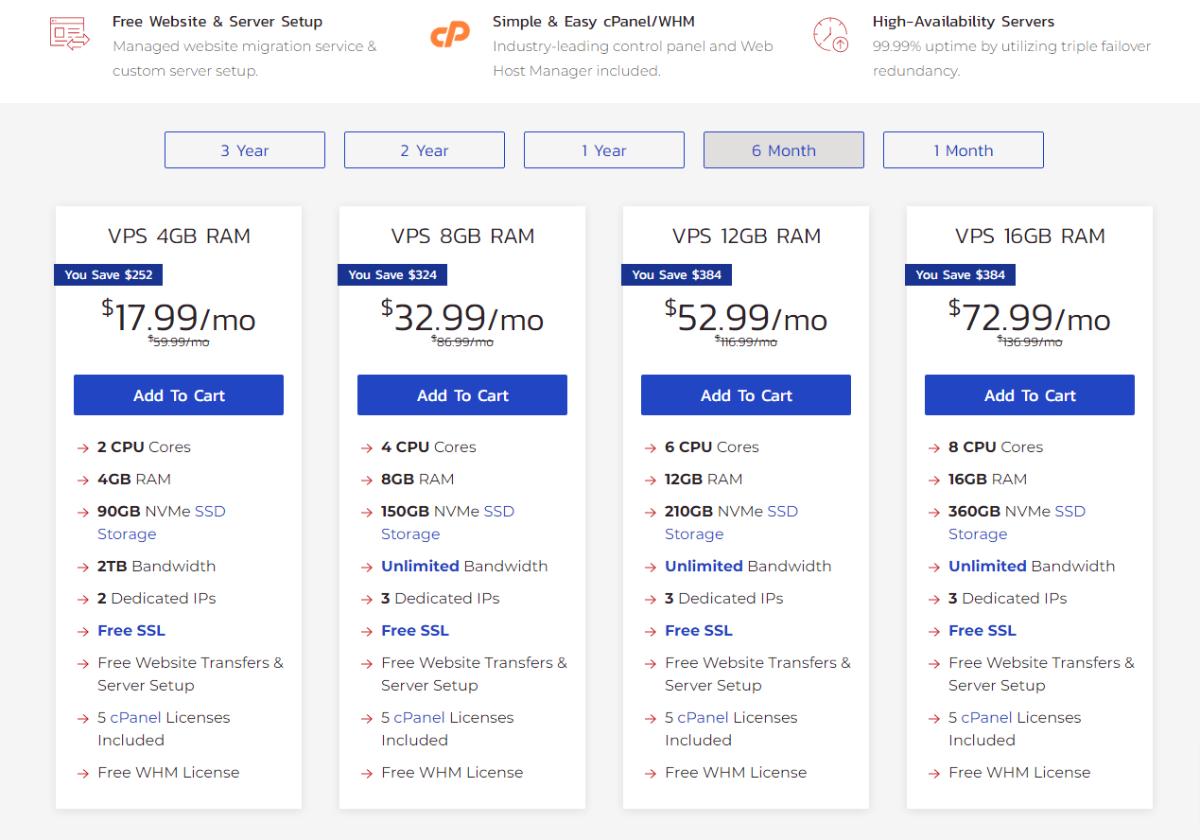The image size is (1200, 840).
Task: Click 2TB Bandwidth in VPS 4GB plan
Action: pos(156,566)
